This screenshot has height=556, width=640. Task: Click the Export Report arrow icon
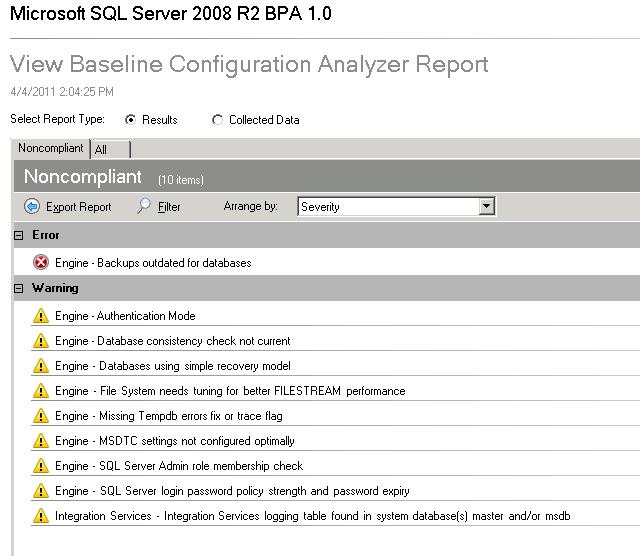[x=31, y=207]
